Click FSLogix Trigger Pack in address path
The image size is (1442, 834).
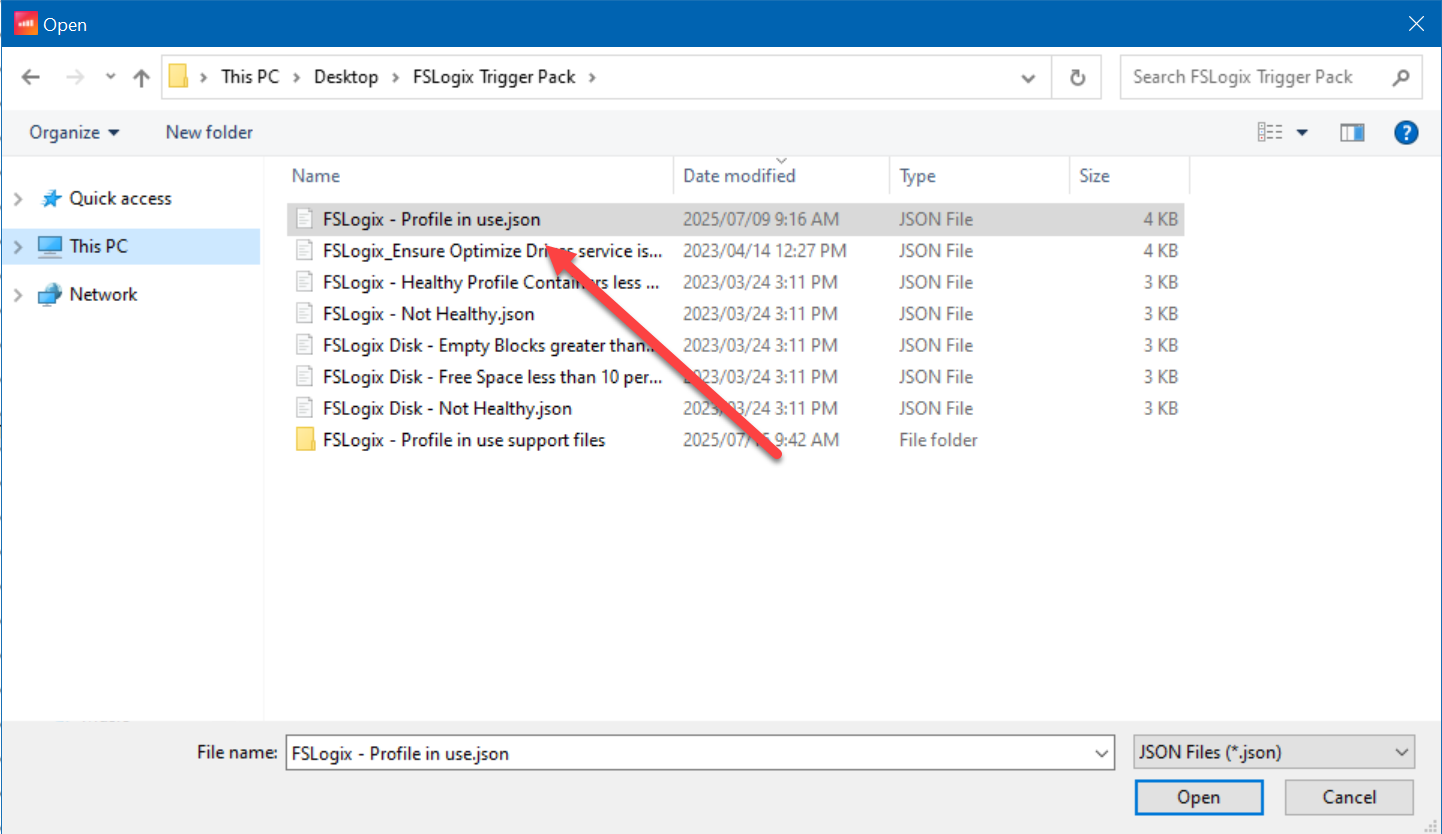pos(494,77)
